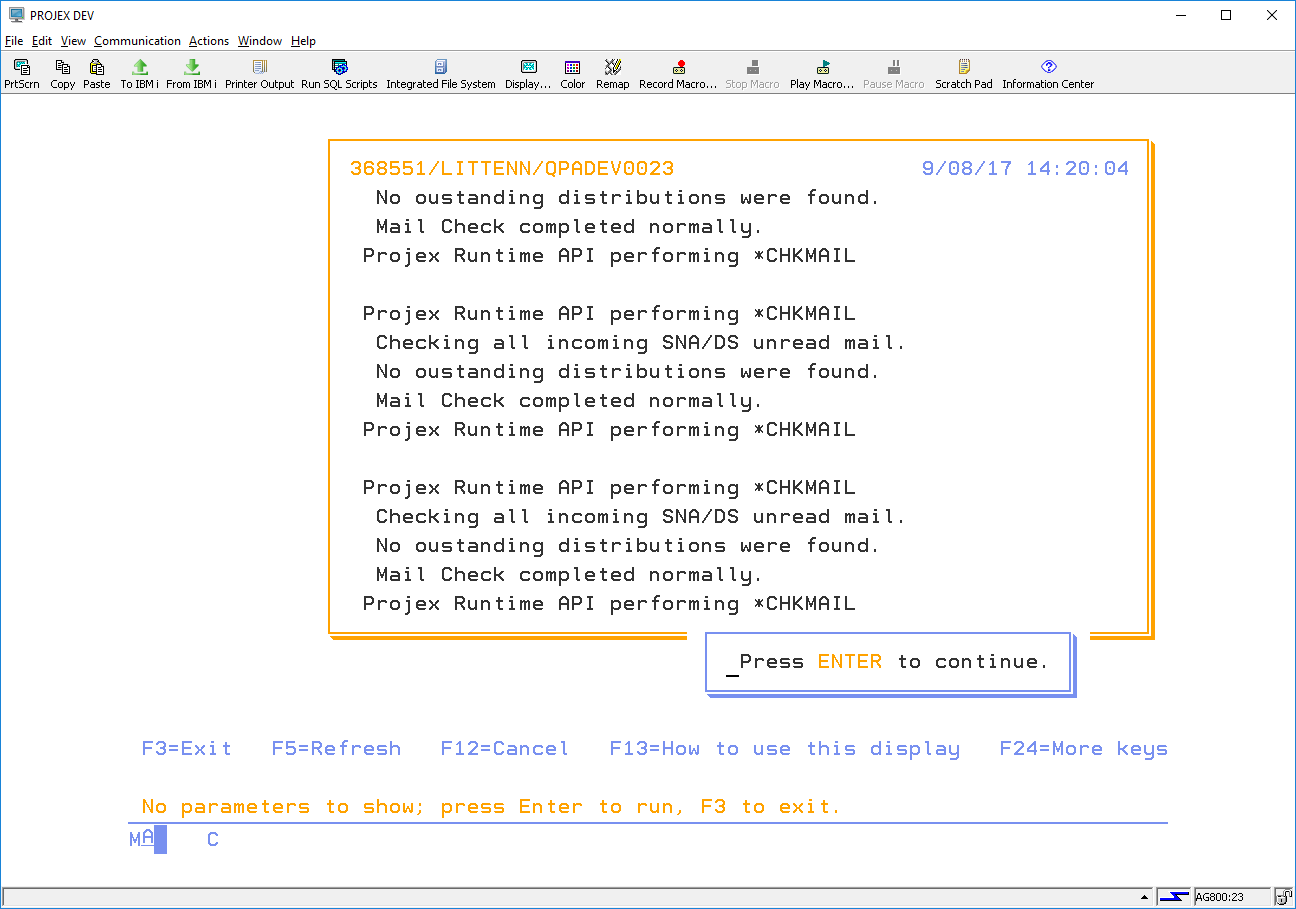
Task: Click the letter C on the command line
Action: [213, 840]
